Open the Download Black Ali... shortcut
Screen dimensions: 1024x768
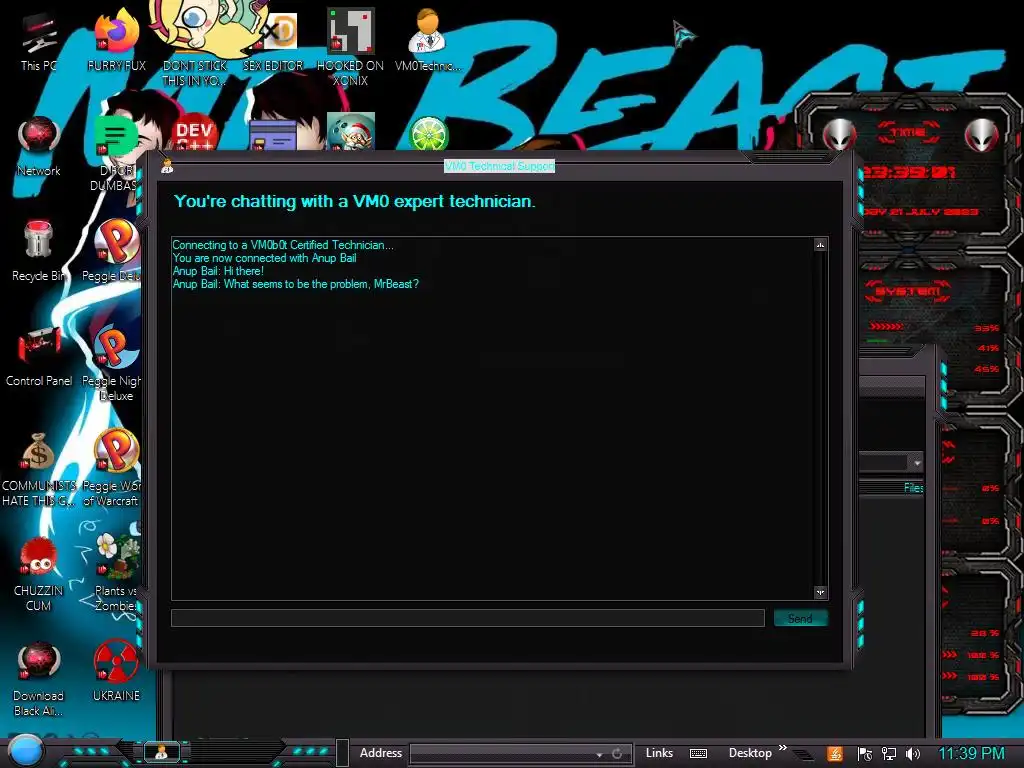pyautogui.click(x=39, y=679)
